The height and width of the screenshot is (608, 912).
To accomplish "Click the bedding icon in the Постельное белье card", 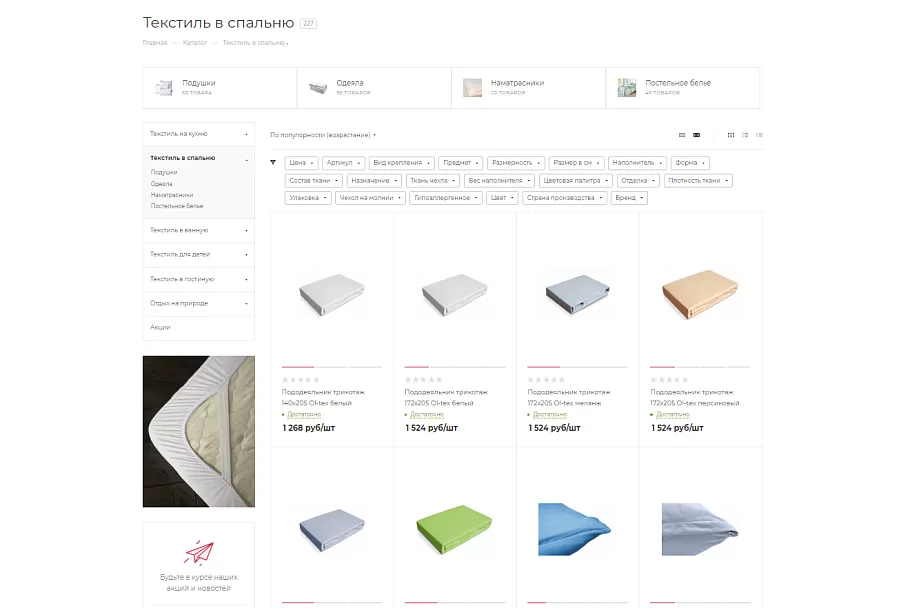I will click(627, 88).
